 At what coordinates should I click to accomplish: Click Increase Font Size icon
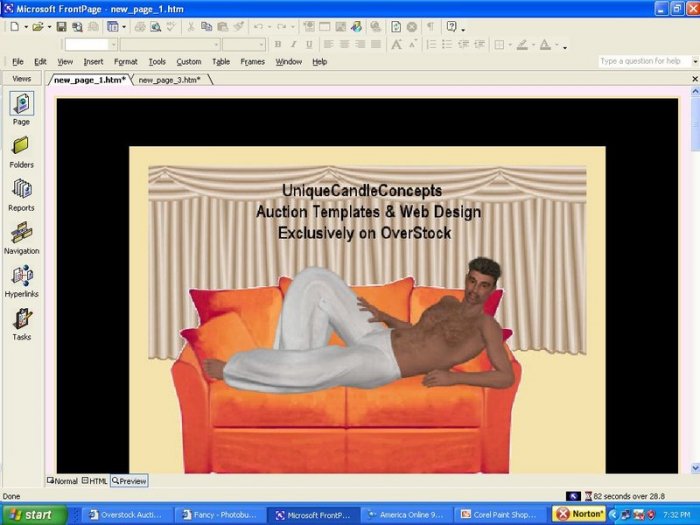click(x=396, y=44)
